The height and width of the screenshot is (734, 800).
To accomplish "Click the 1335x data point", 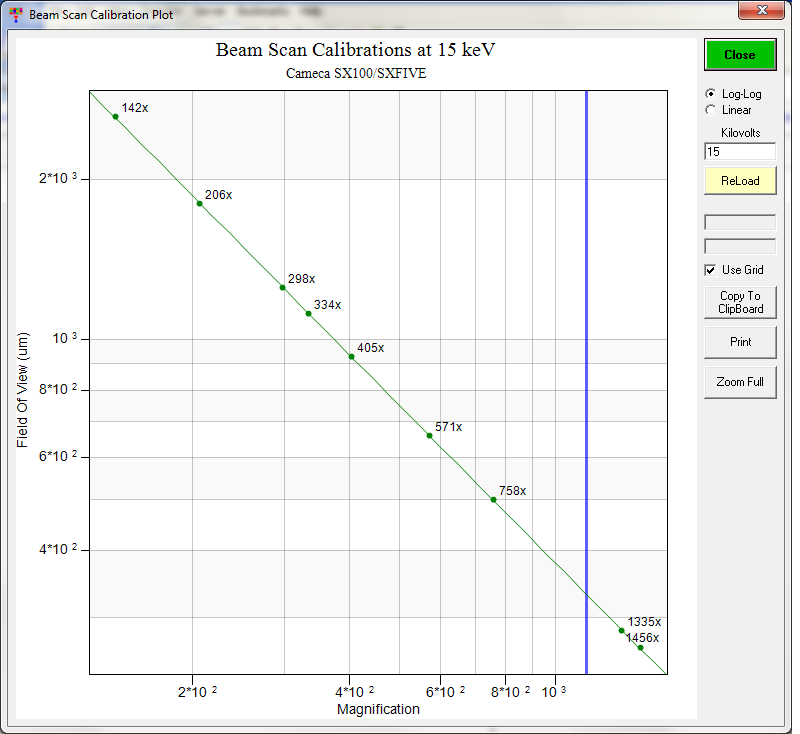I will coord(621,631).
